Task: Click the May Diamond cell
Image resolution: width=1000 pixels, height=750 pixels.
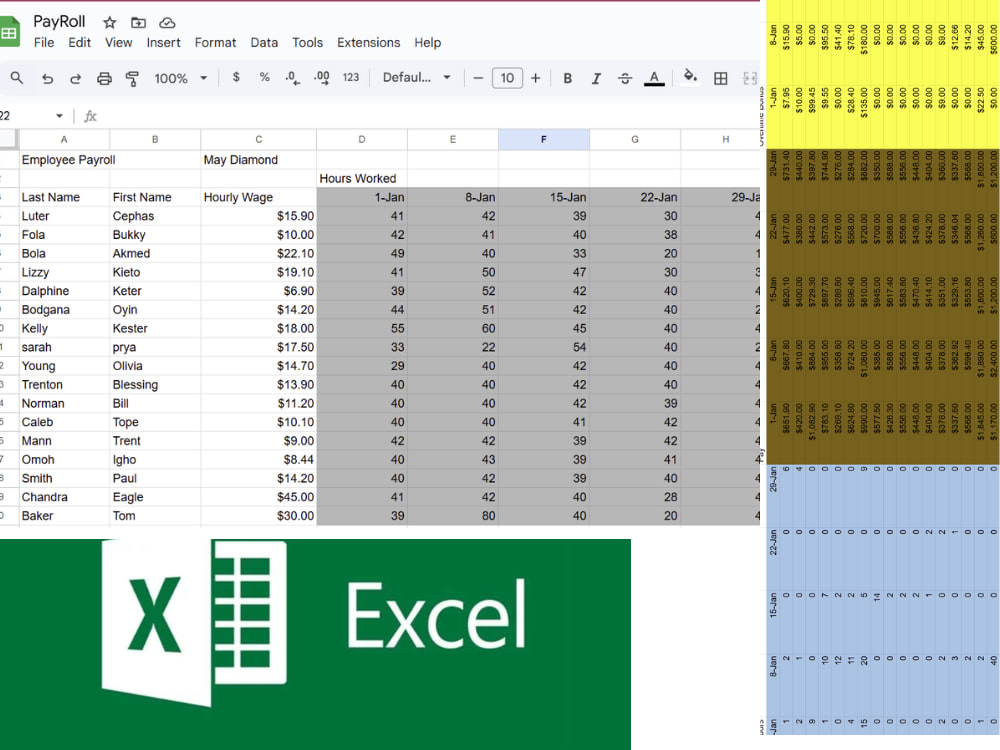Action: (258, 160)
